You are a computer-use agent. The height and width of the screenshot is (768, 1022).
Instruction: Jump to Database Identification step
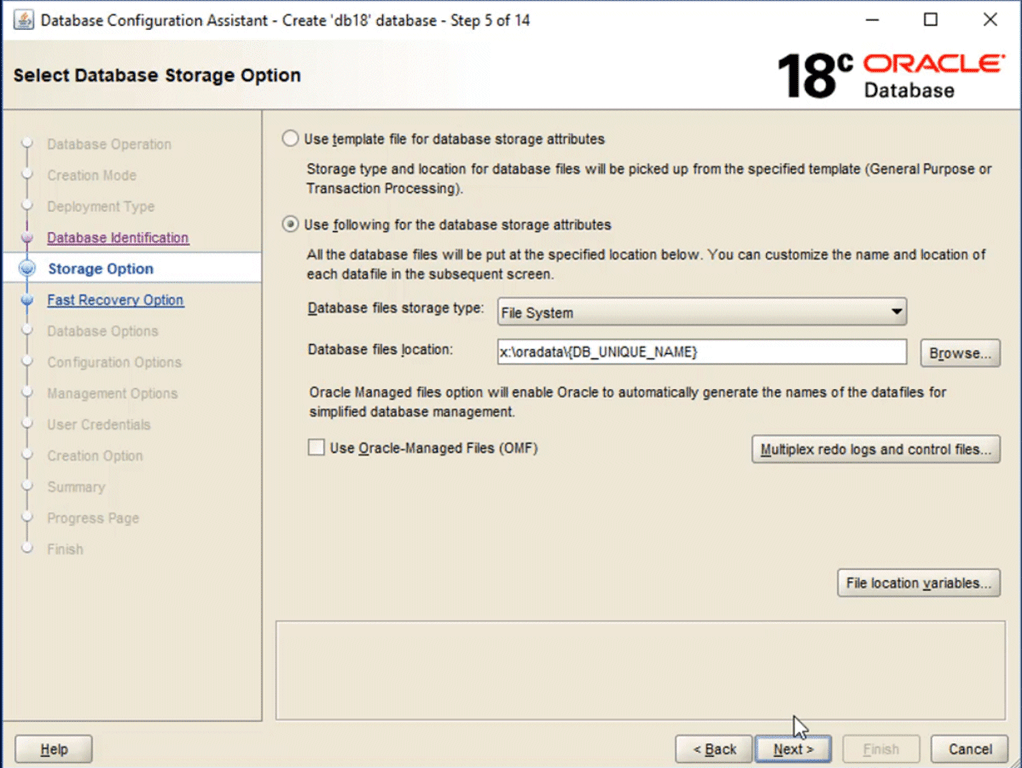pos(118,237)
